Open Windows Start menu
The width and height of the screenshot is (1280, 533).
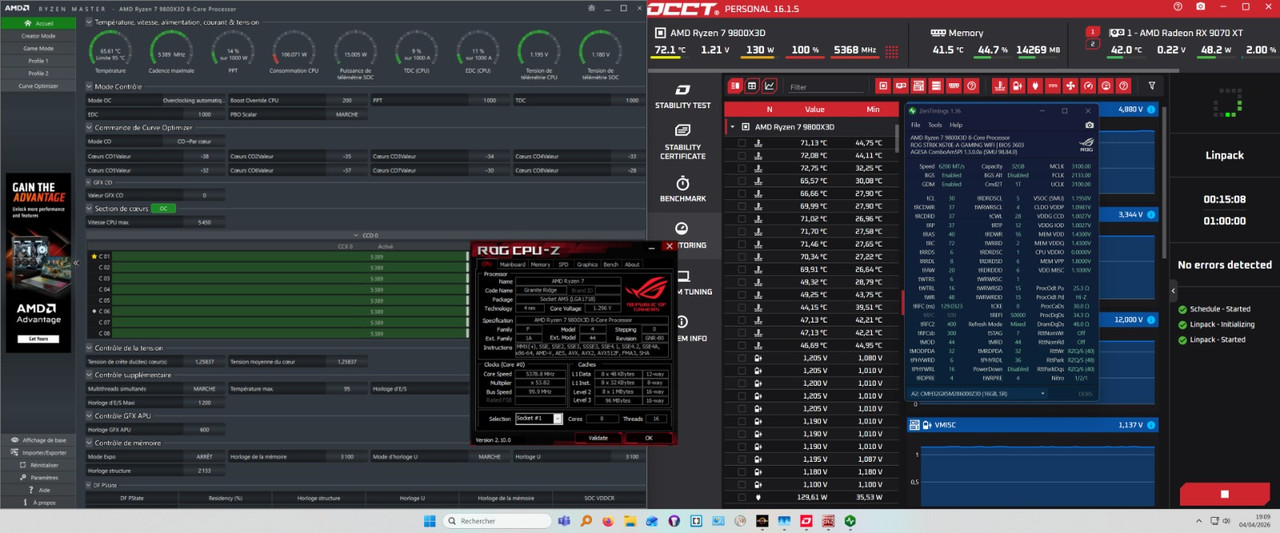click(429, 521)
